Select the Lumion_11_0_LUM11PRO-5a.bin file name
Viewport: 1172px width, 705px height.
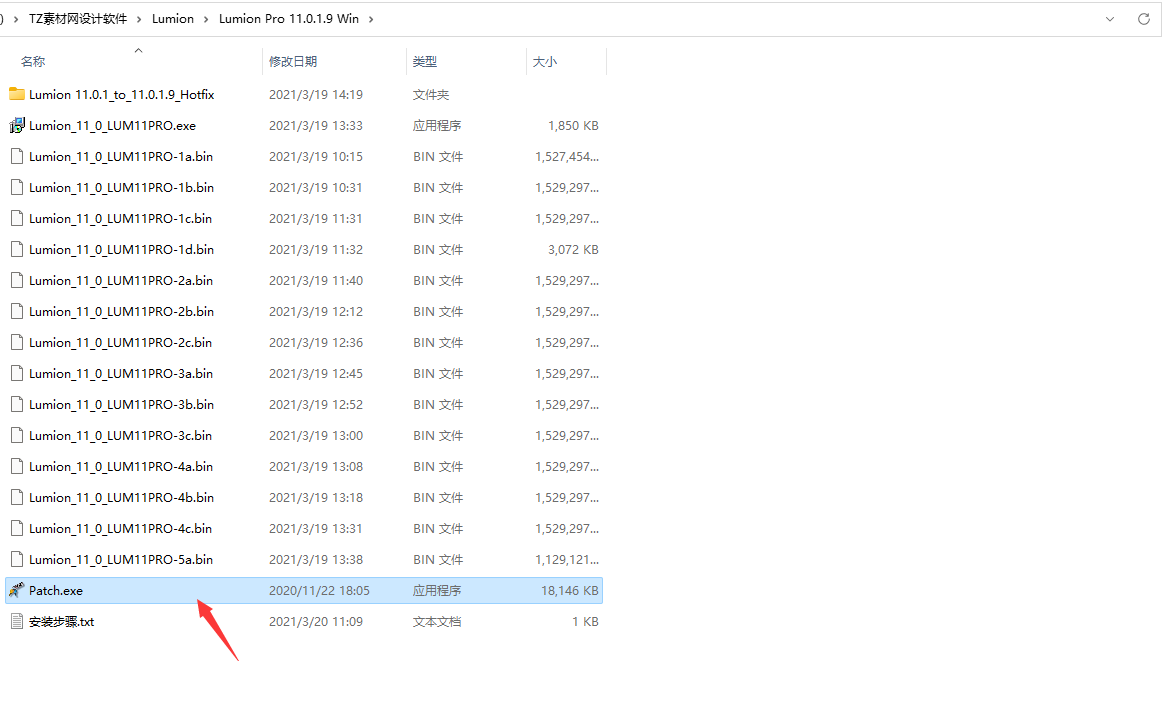[121, 560]
